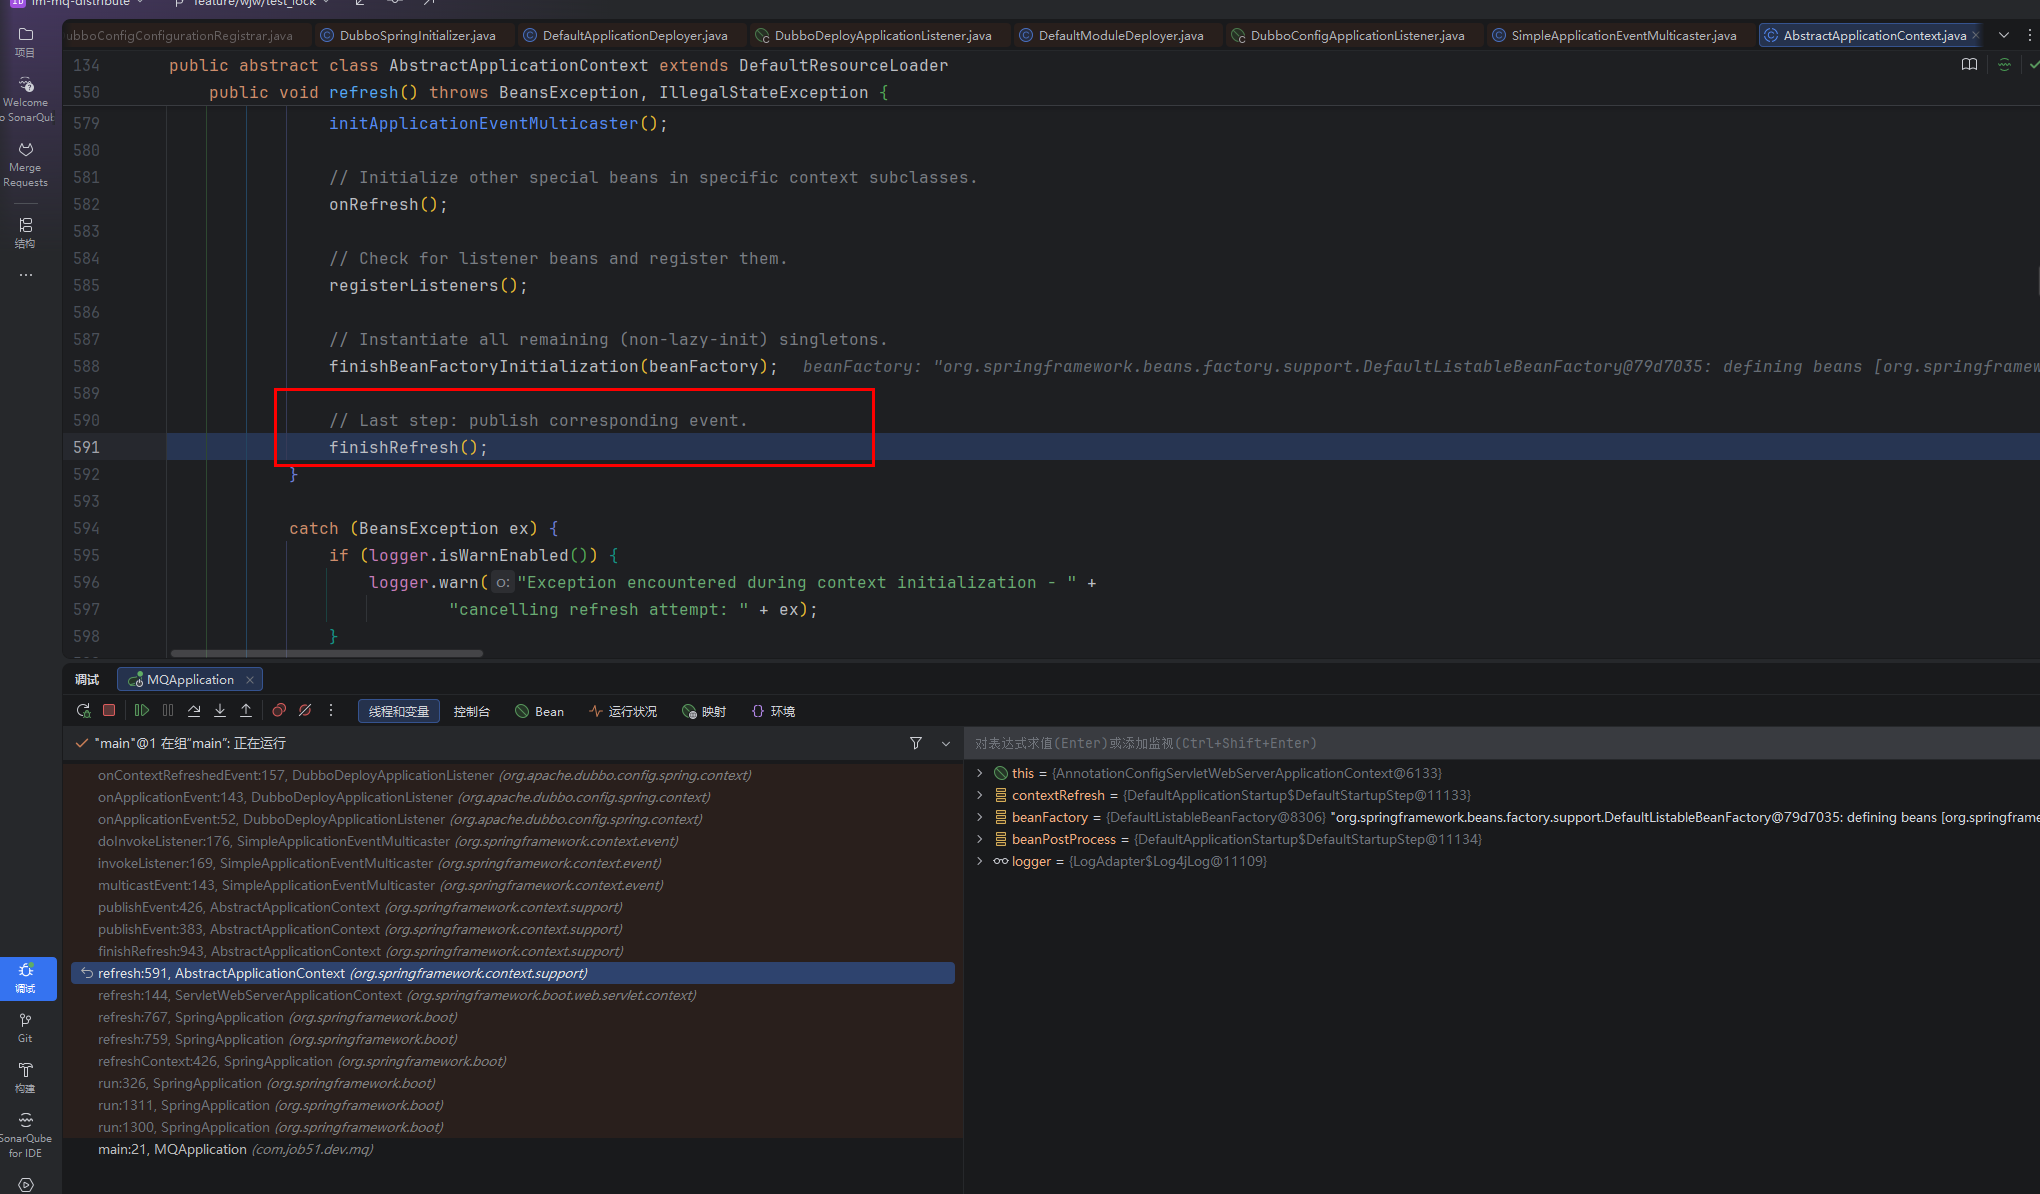This screenshot has width=2040, height=1194.
Task: Click the Step Over icon
Action: coord(194,711)
